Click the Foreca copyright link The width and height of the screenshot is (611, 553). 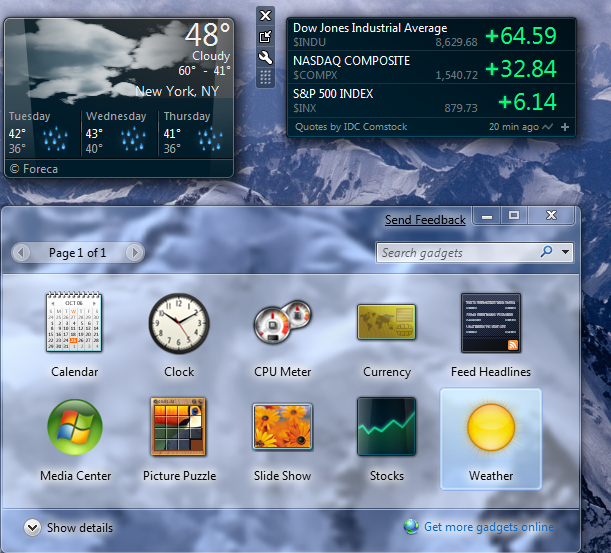point(34,169)
